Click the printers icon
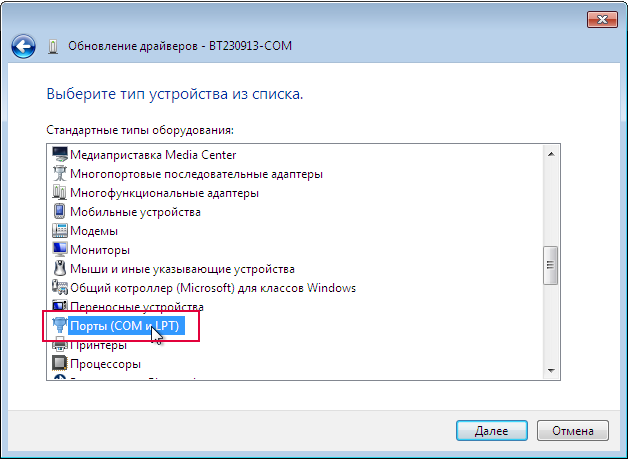This screenshot has width=629, height=459. pyautogui.click(x=60, y=345)
